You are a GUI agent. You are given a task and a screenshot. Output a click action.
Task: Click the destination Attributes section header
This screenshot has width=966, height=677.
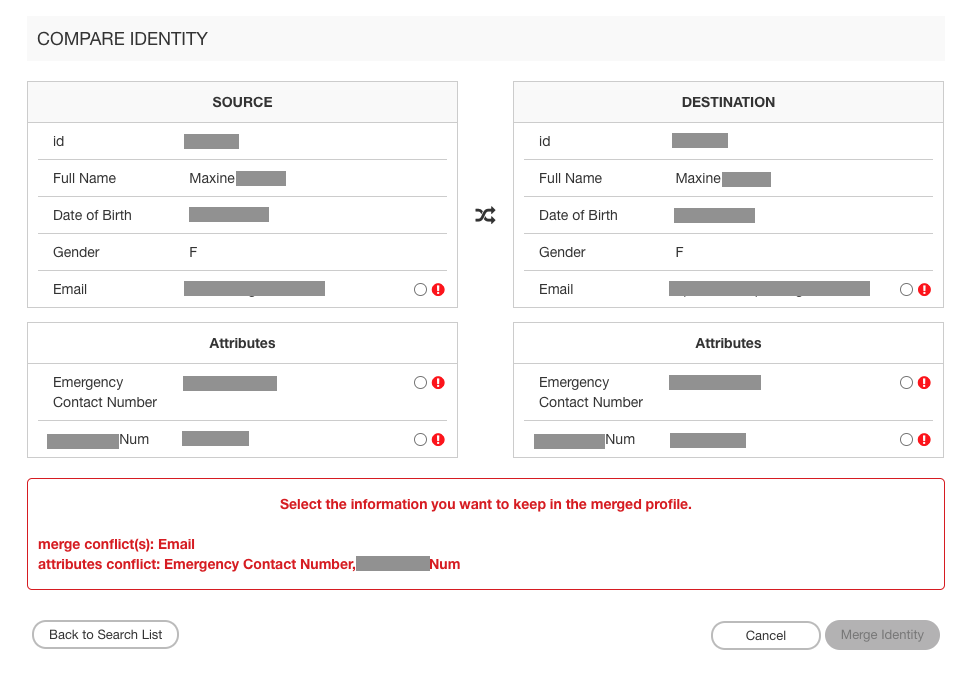tap(728, 343)
